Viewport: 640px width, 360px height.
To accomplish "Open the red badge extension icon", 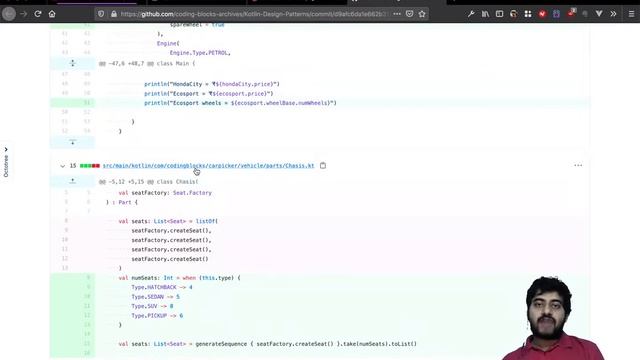I will pyautogui.click(x=571, y=13).
